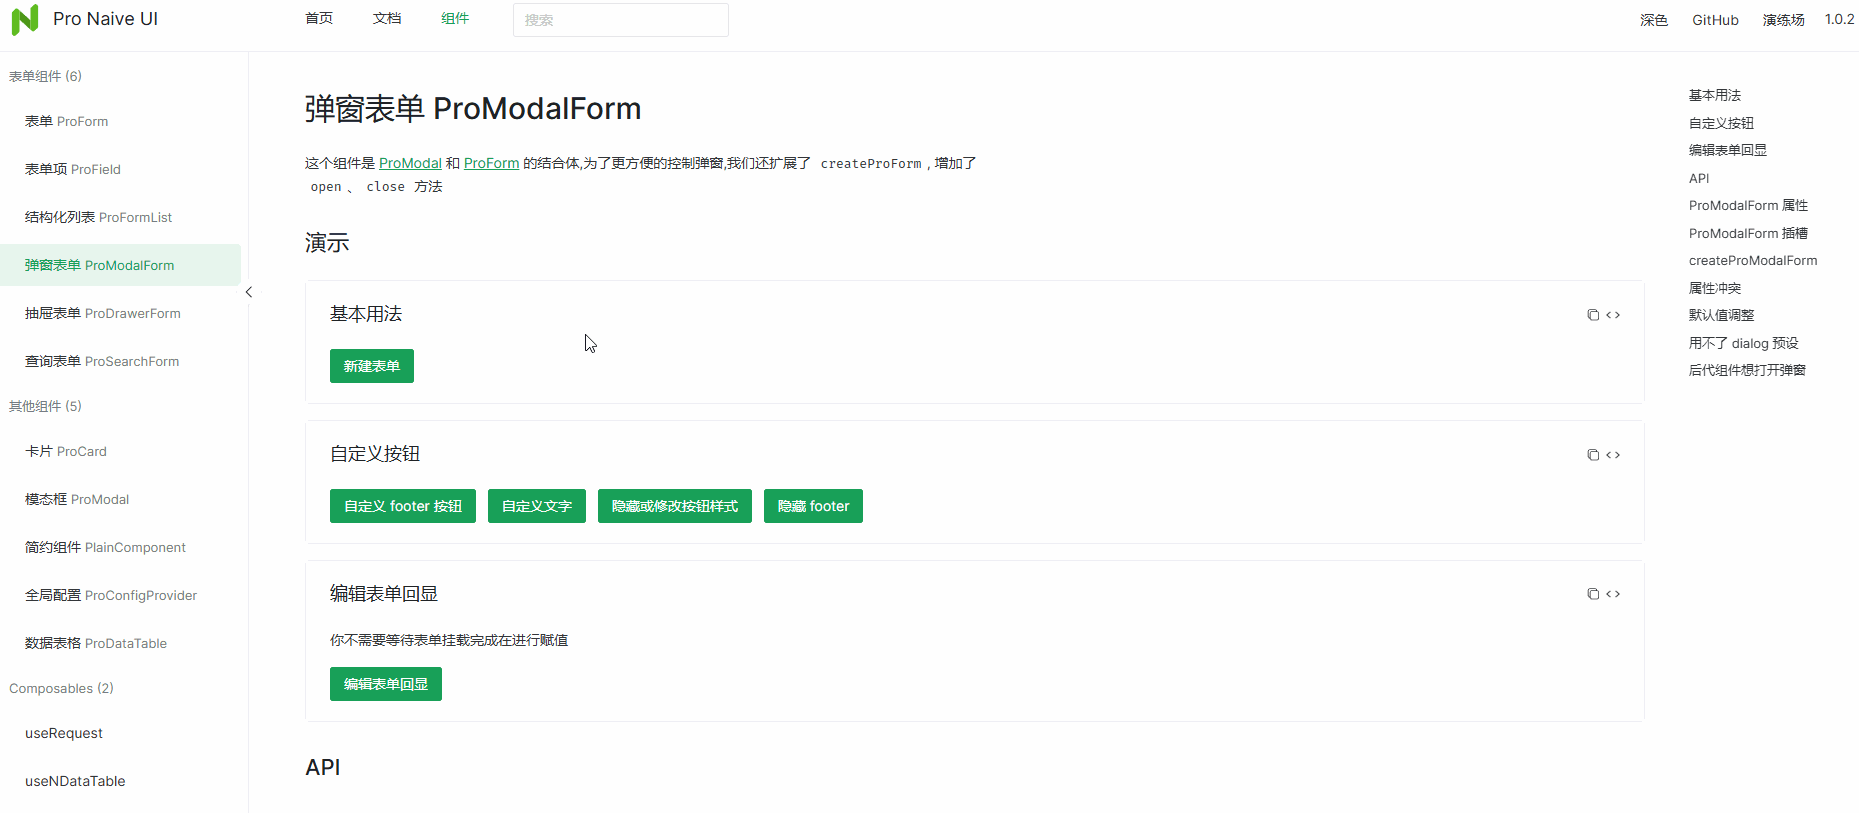Click the 其他组件 (5) group header
The image size is (1859, 813).
point(45,406)
